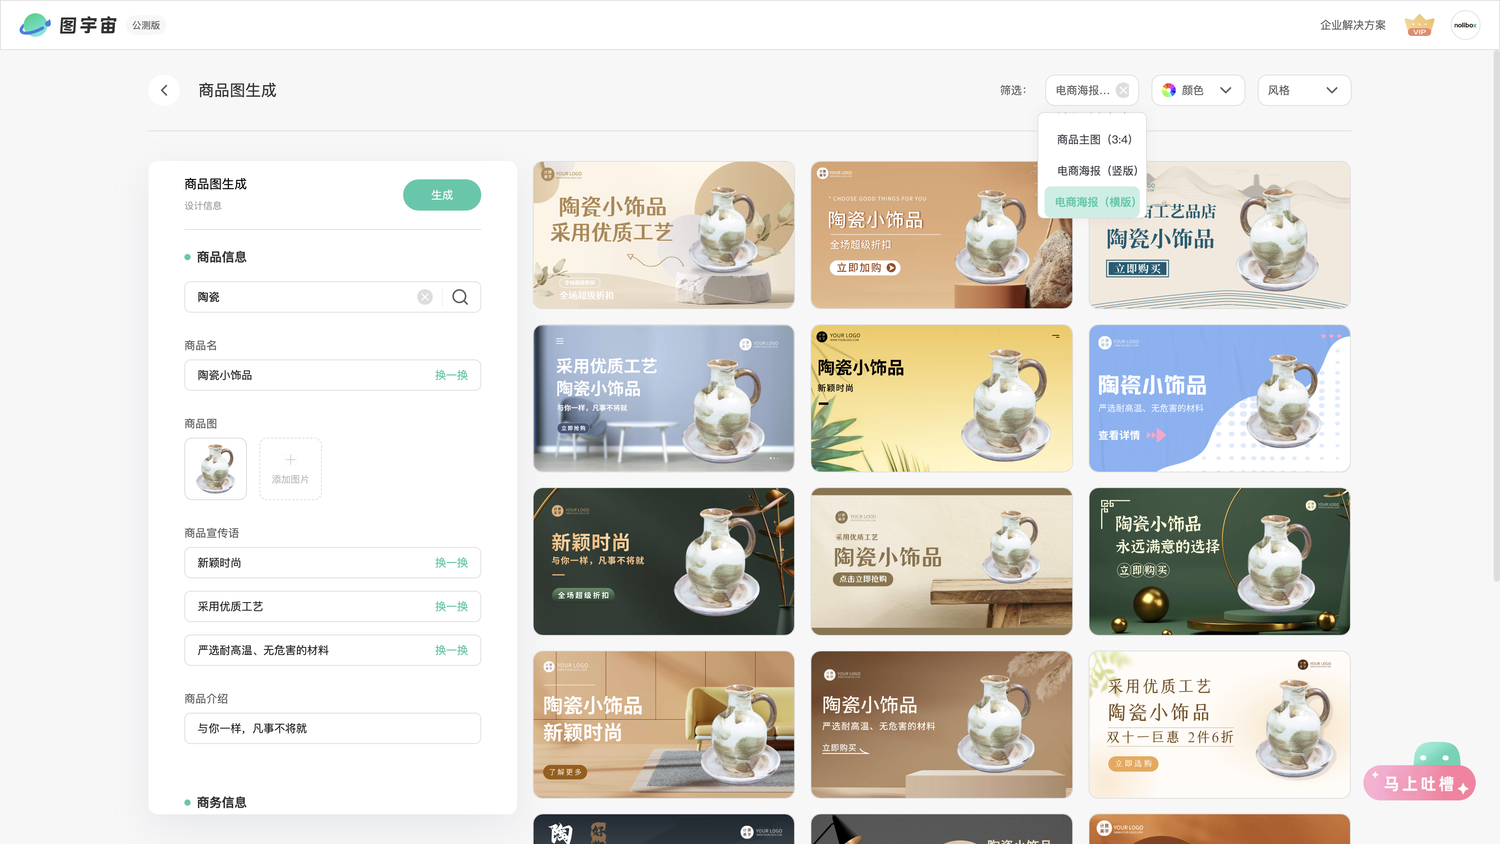Click the 公测版 badge
Screen dimensions: 1500x844
(x=146, y=25)
